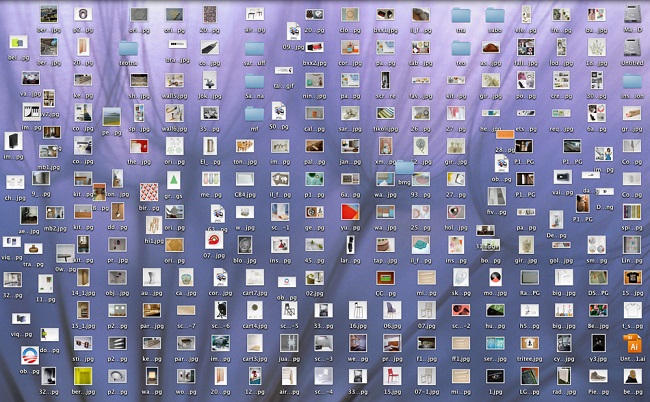Select the t_s..pg white t-shirt thumbnail
The width and height of the screenshot is (650, 402).
click(x=632, y=310)
